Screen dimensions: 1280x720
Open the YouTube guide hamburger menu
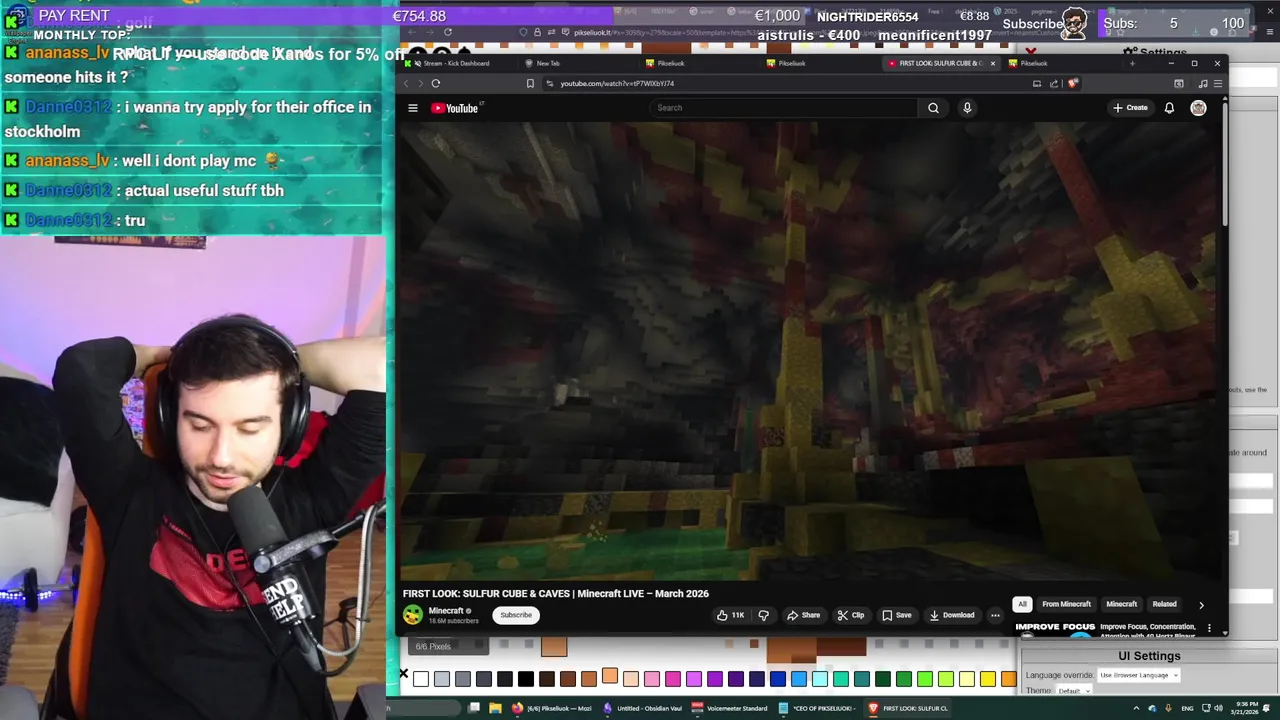pyautogui.click(x=412, y=108)
